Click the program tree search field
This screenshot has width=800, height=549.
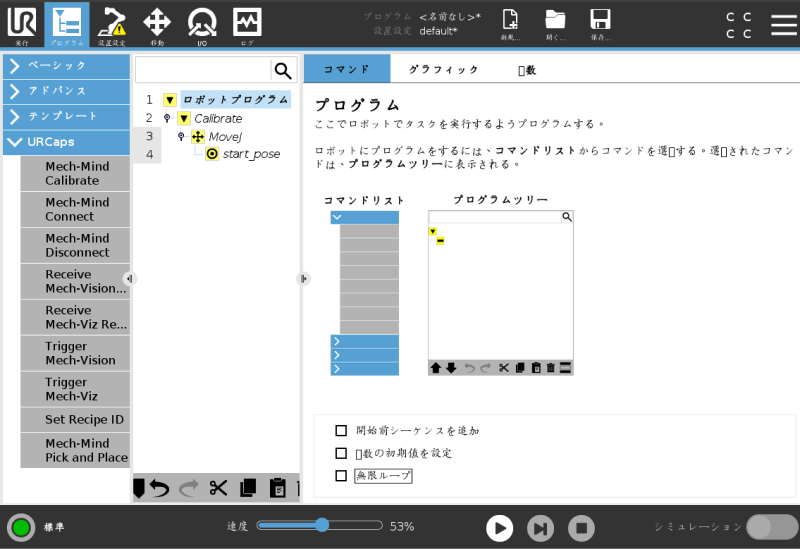pyautogui.click(x=203, y=70)
